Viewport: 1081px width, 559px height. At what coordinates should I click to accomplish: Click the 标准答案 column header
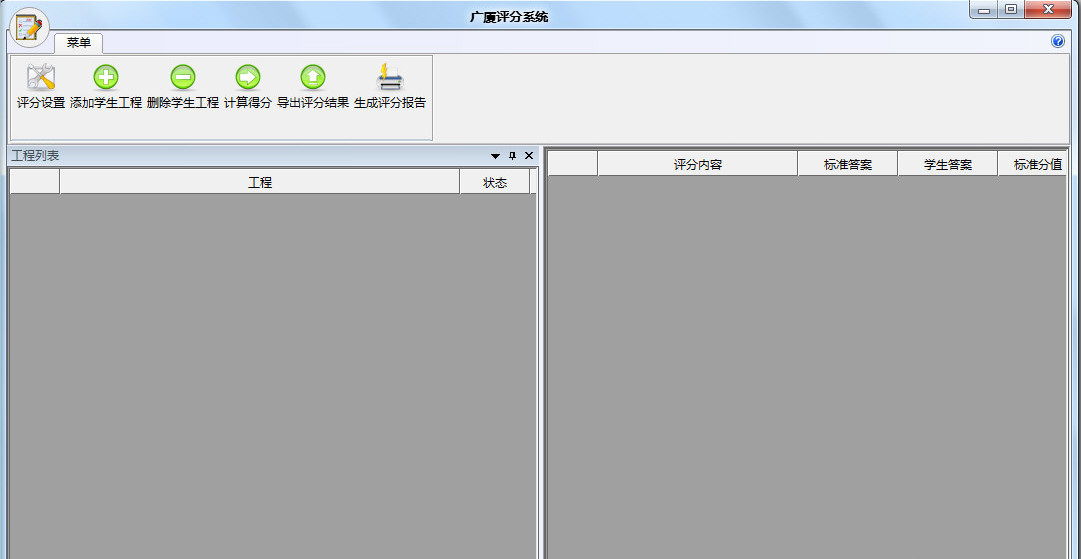[847, 164]
